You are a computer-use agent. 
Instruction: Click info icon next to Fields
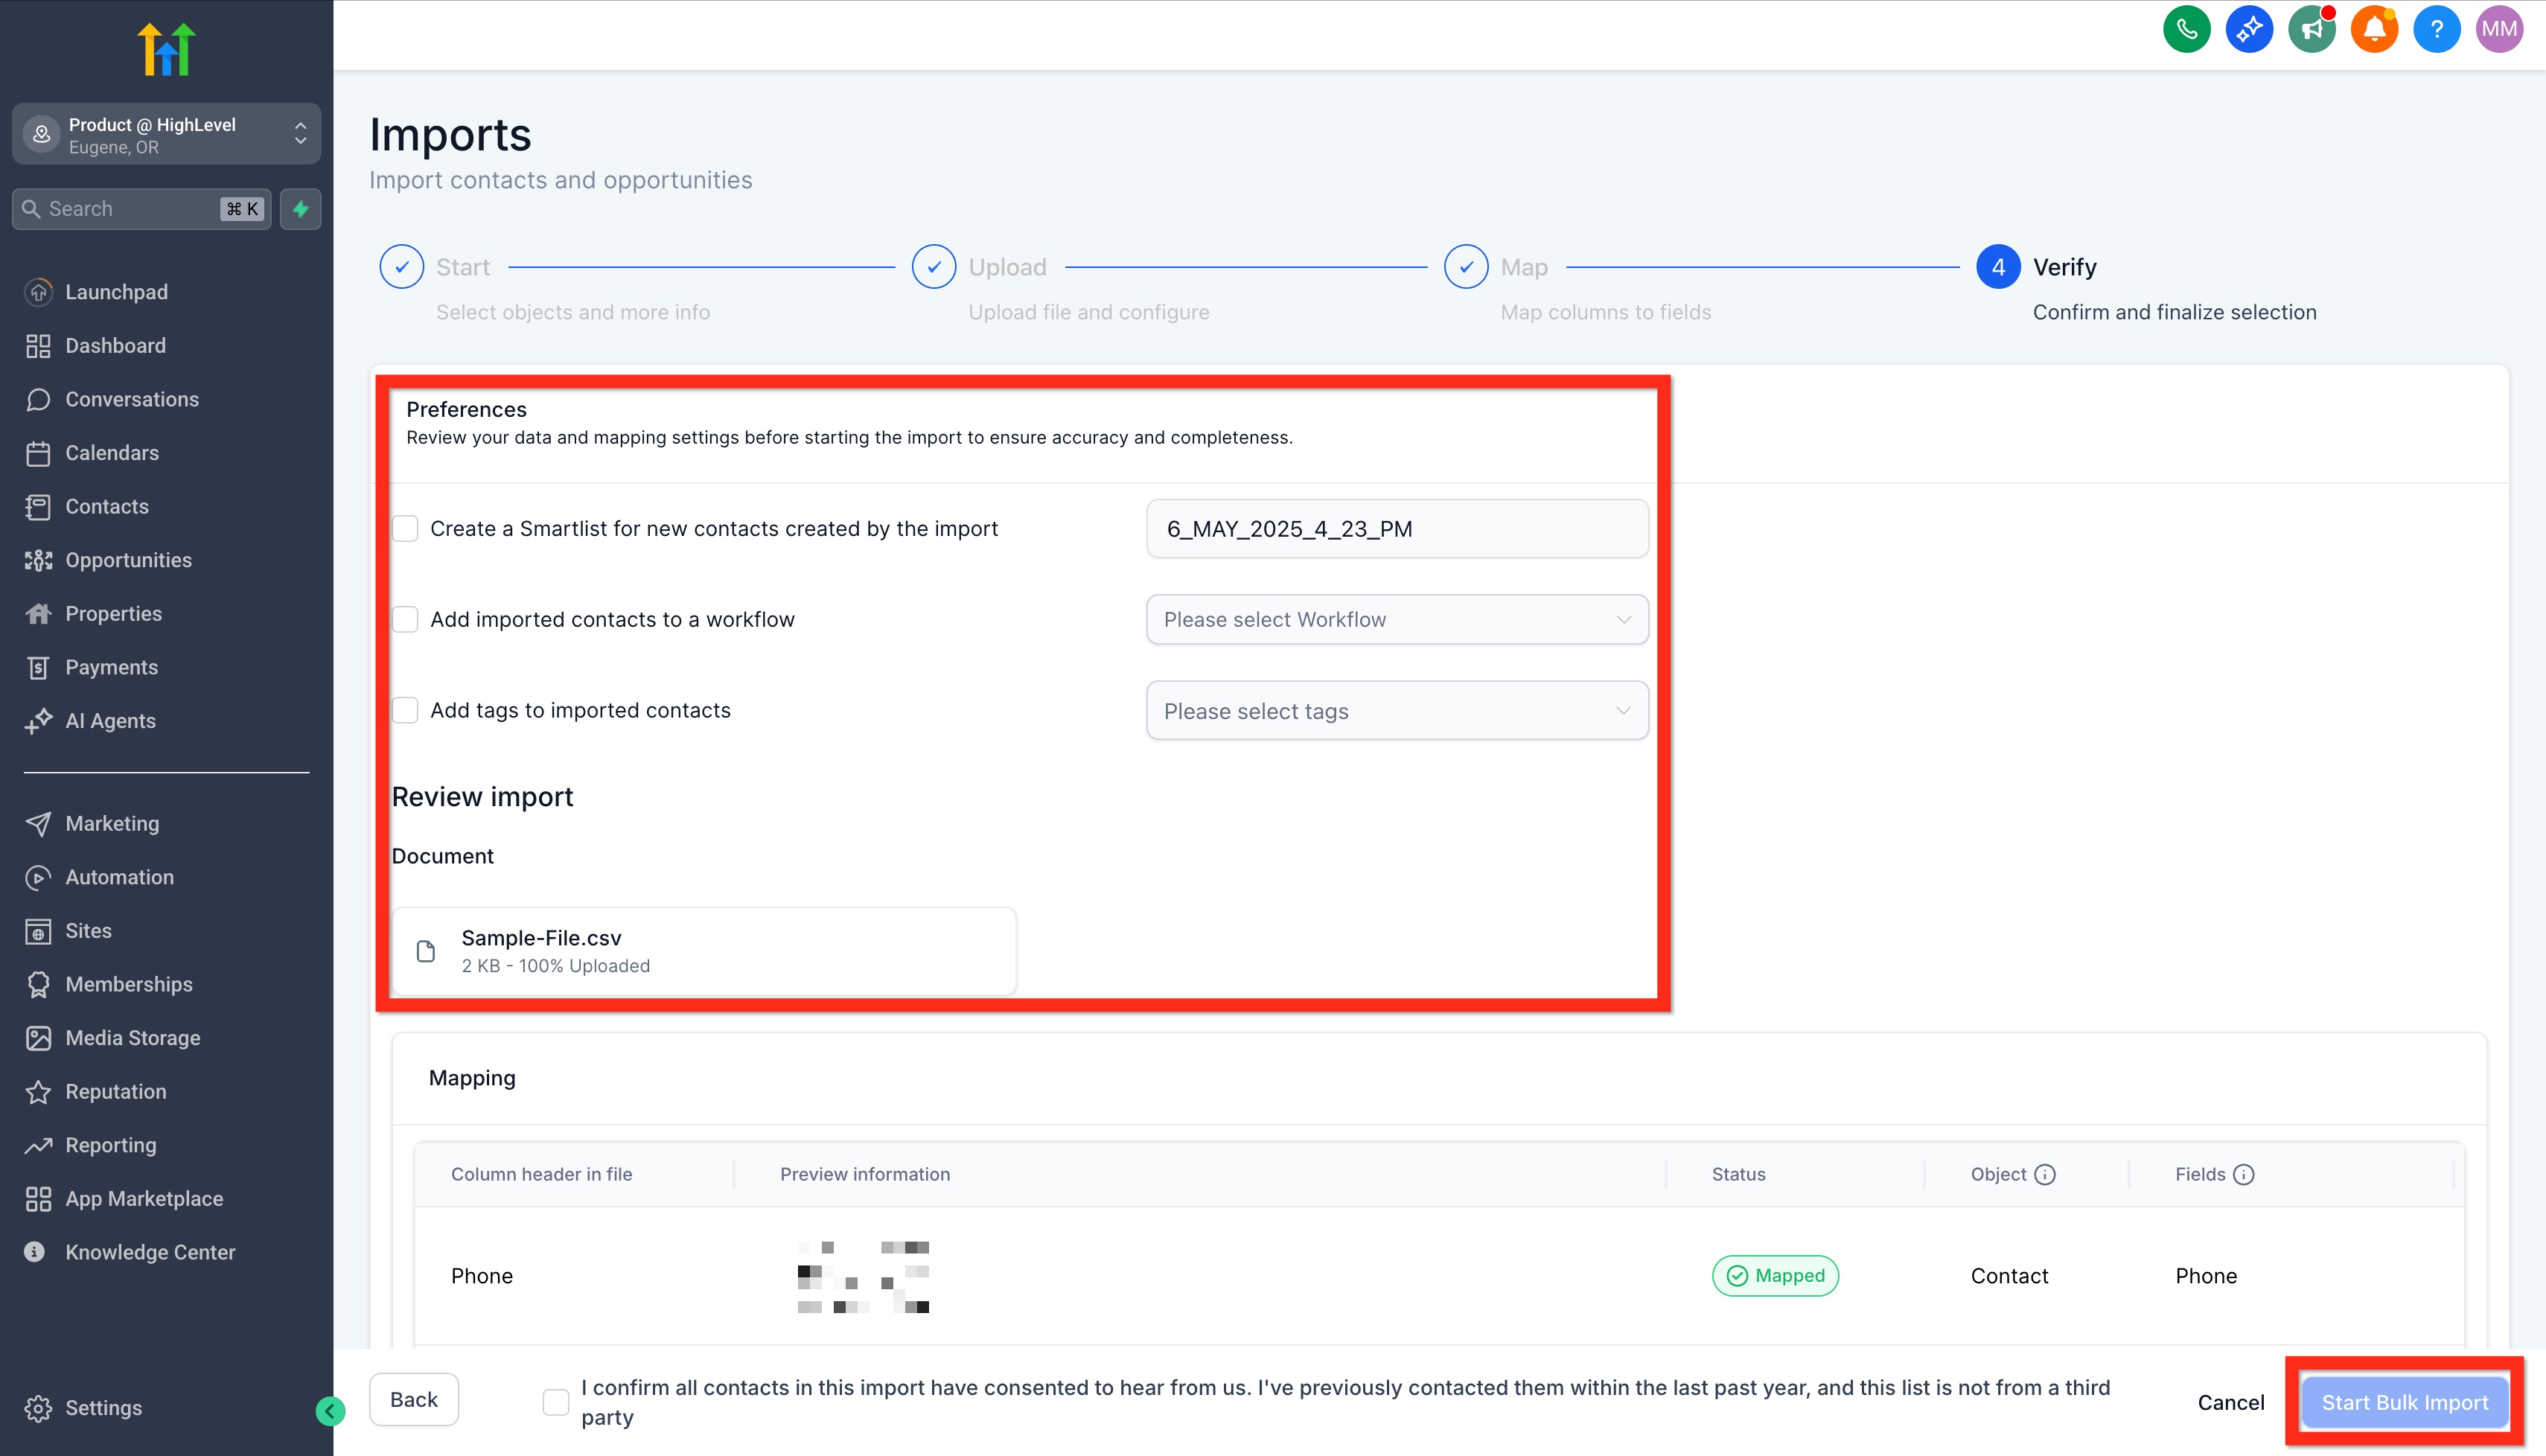click(2244, 1174)
